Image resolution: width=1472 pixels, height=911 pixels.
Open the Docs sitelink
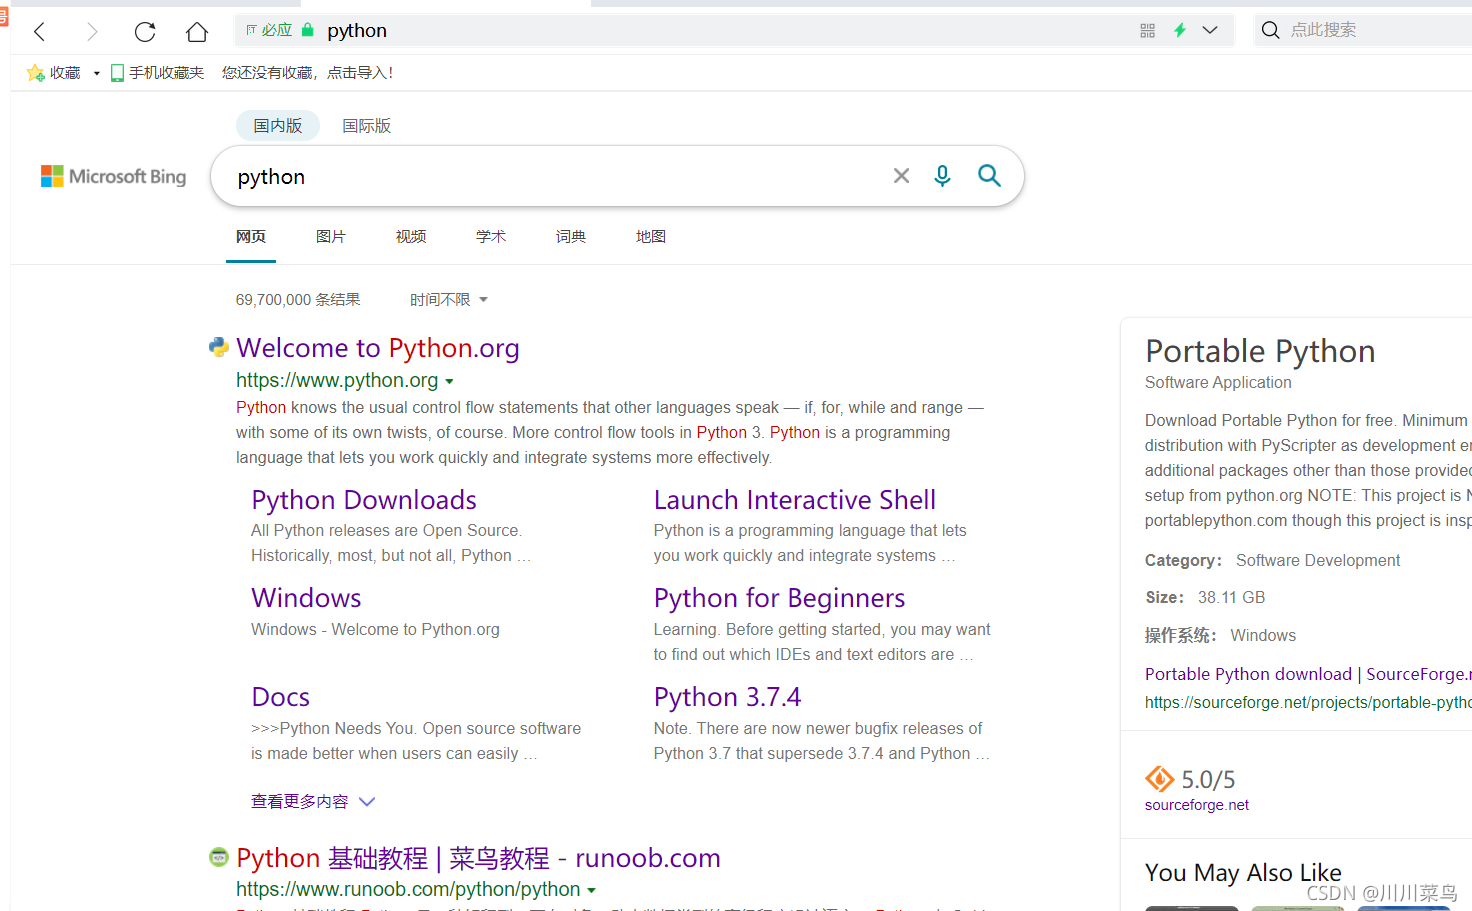281,697
